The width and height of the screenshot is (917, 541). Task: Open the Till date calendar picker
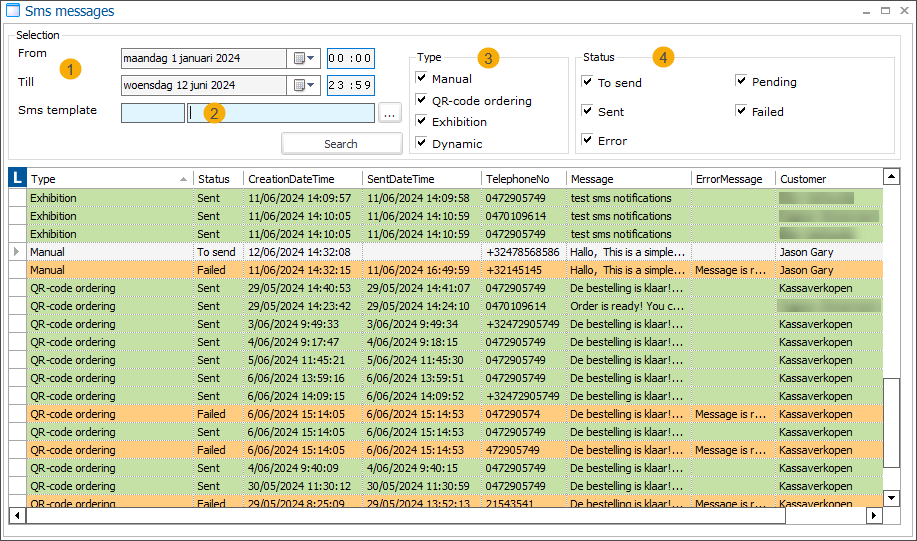304,85
